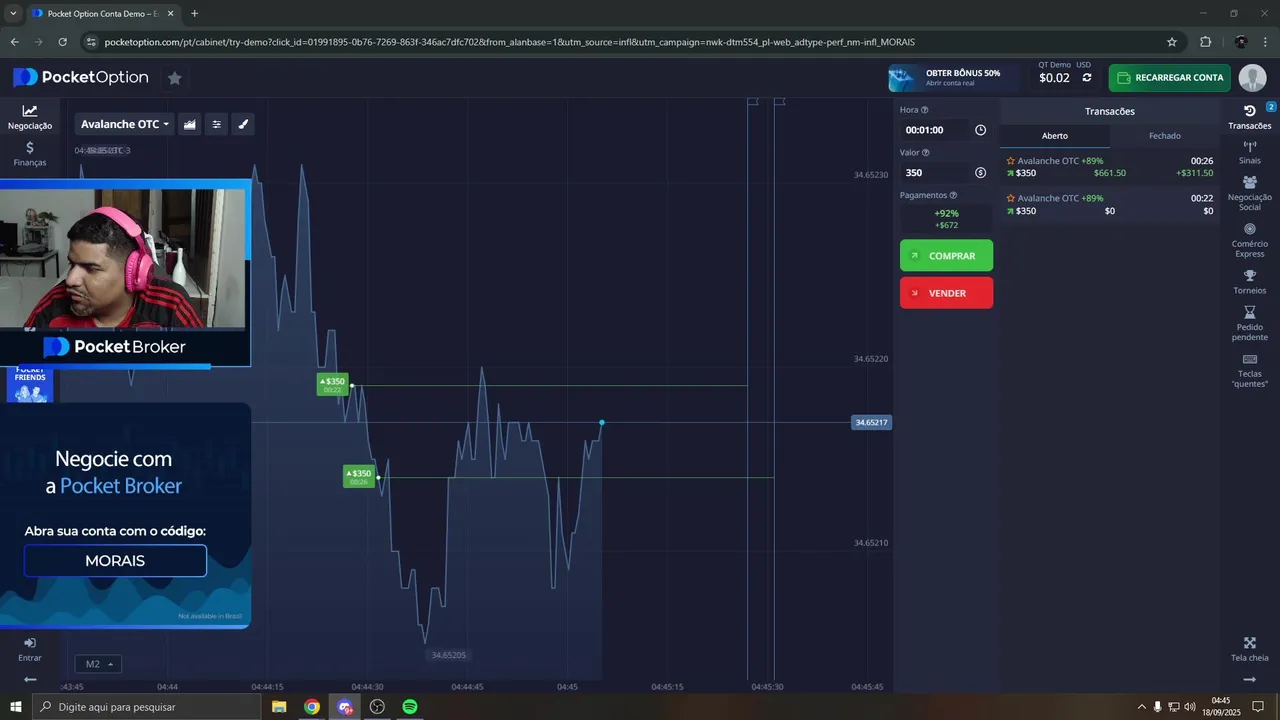Image resolution: width=1280 pixels, height=720 pixels.
Task: Collapse left sidebar arrow
Action: (x=30, y=679)
